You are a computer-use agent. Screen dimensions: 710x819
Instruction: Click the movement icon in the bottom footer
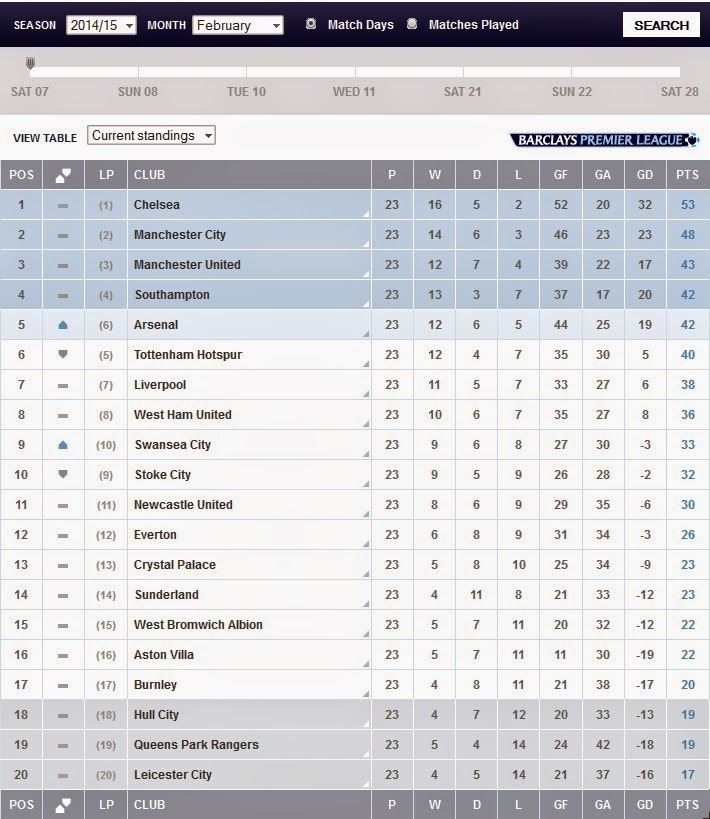63,804
